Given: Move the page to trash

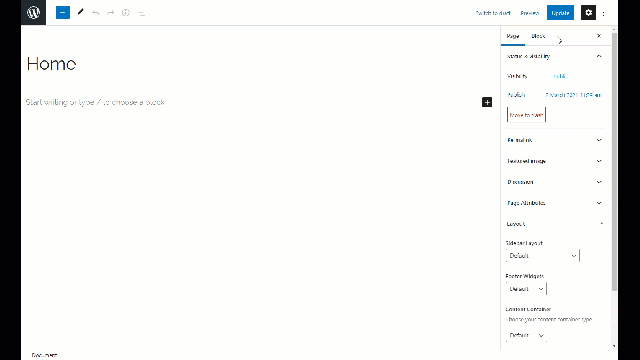Looking at the screenshot, I should (x=526, y=115).
